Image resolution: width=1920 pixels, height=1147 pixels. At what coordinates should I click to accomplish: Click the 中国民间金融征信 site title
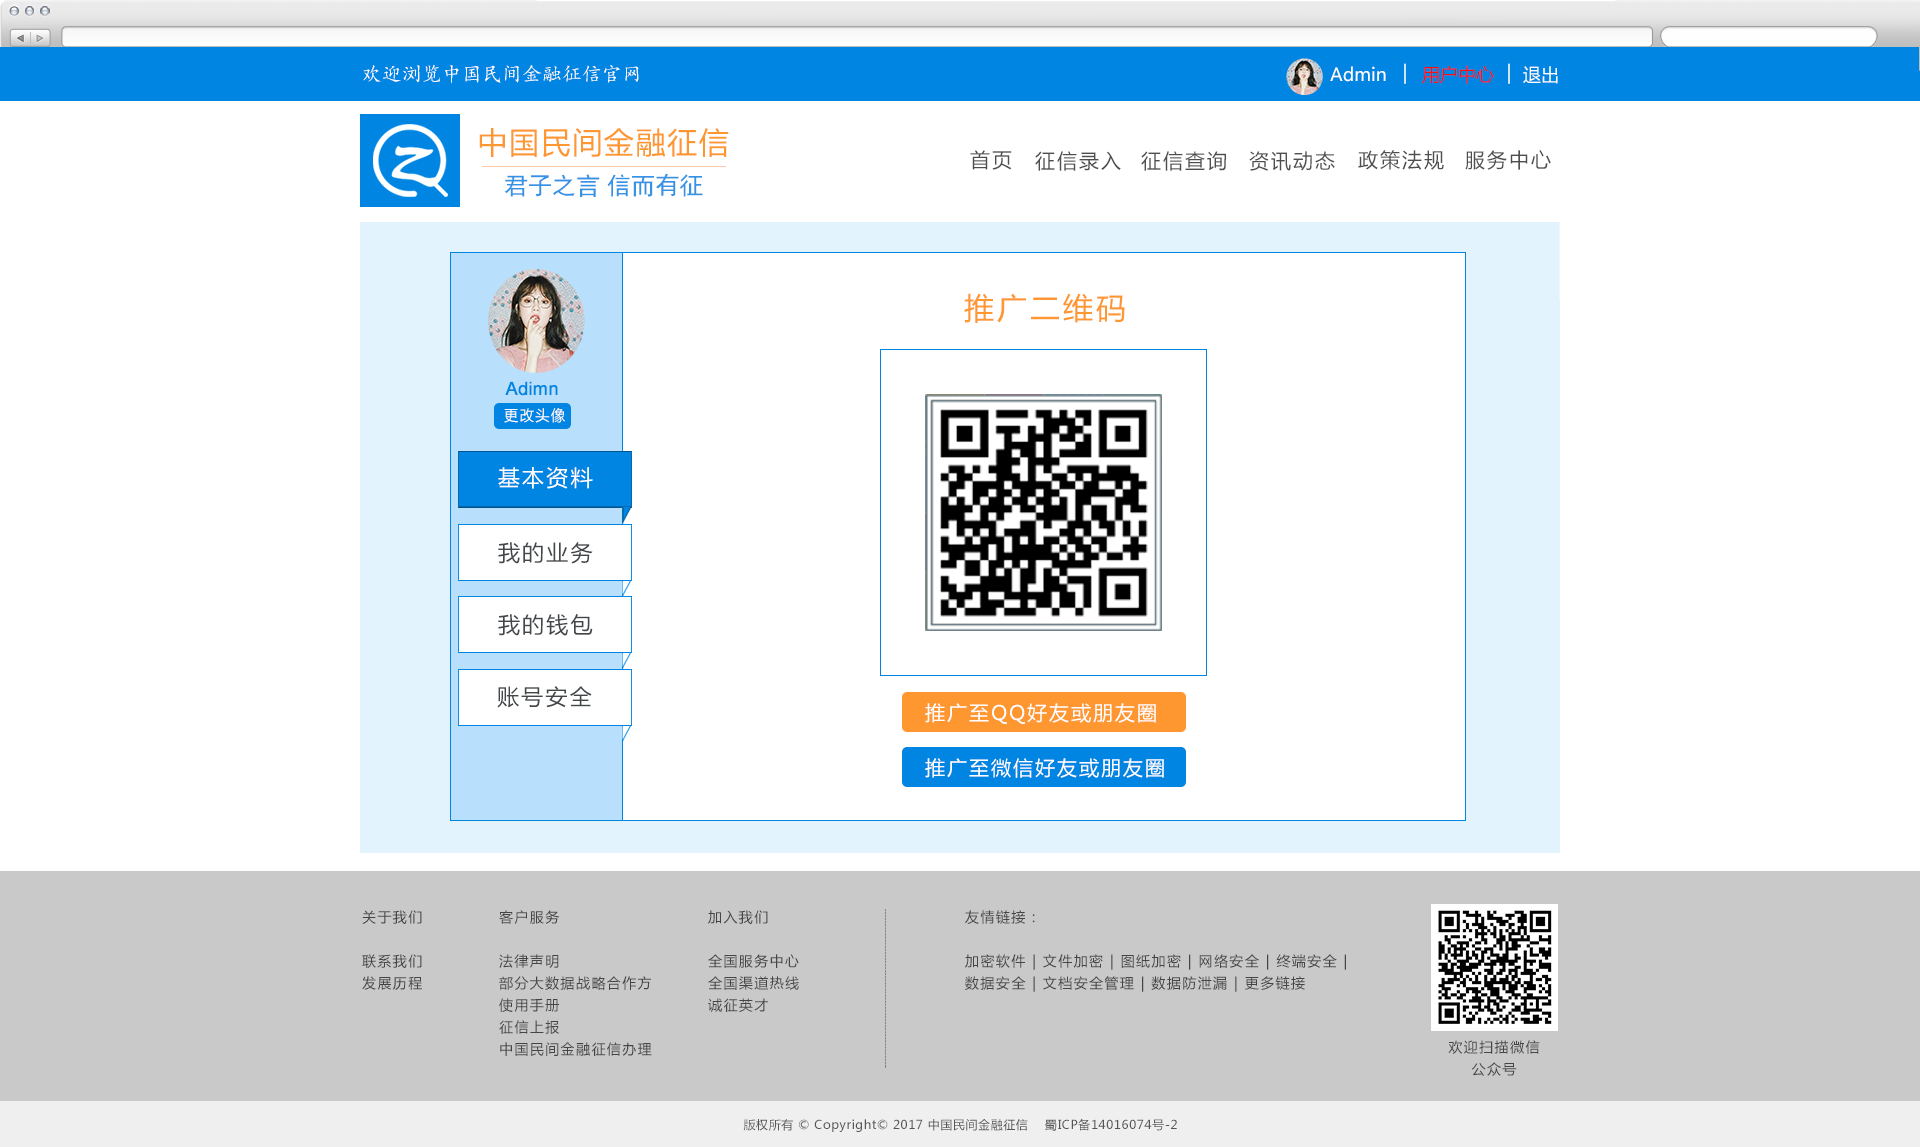click(x=603, y=143)
